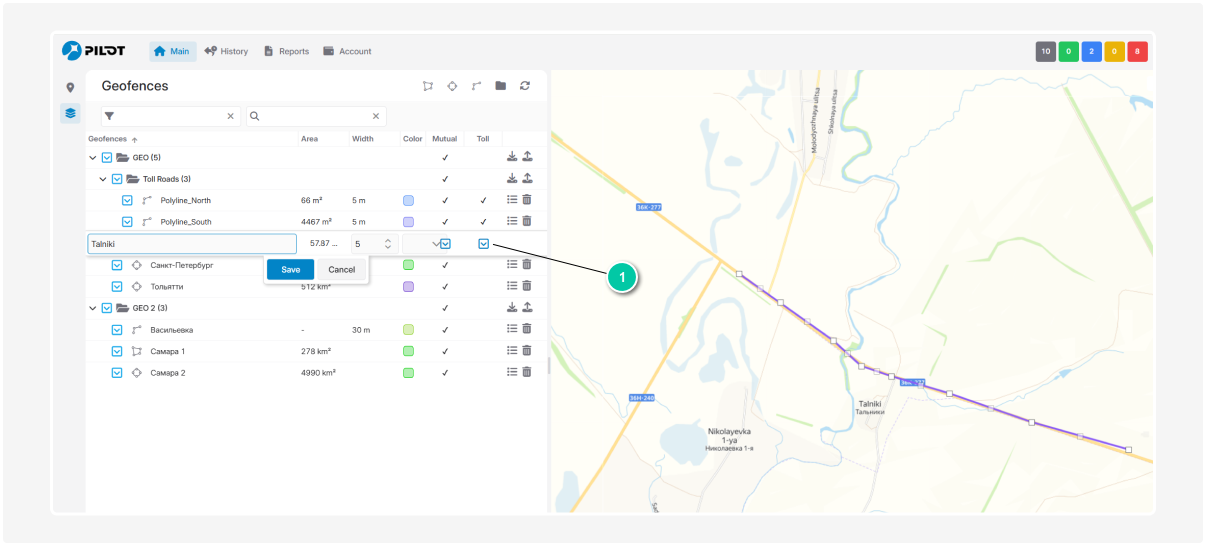This screenshot has width=1206, height=546.
Task: Open the layers sidebar icon
Action: (x=70, y=113)
